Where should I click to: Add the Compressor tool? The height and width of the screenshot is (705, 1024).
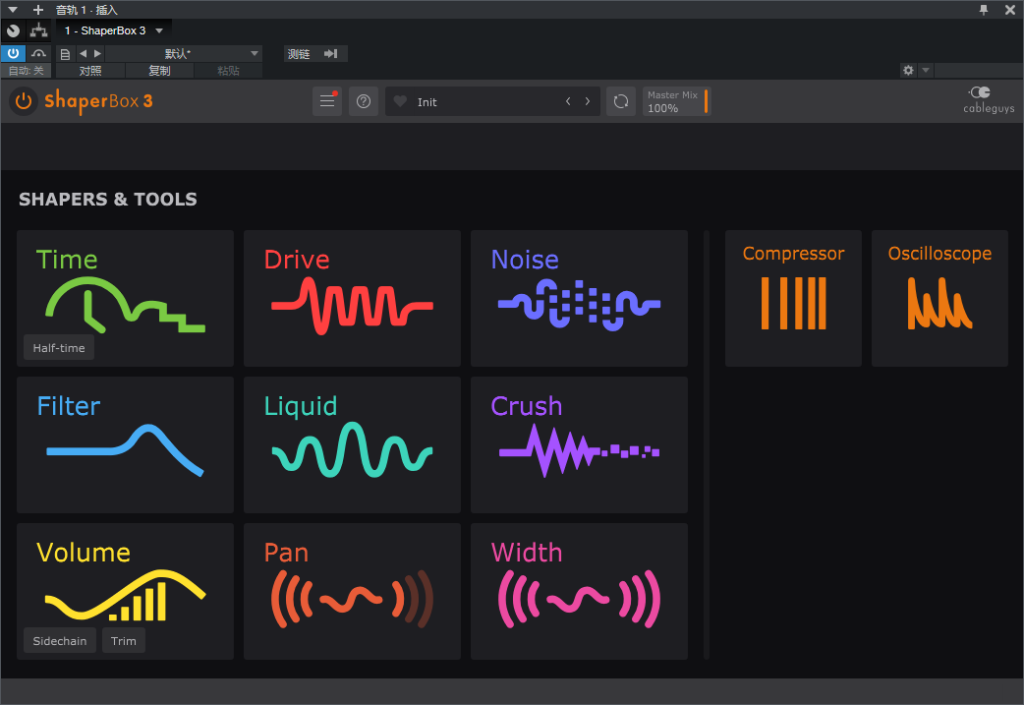(793, 298)
